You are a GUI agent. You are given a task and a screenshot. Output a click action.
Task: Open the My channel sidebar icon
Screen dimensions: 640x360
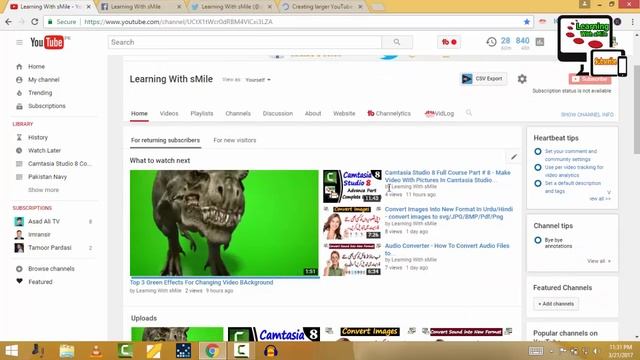click(19, 80)
